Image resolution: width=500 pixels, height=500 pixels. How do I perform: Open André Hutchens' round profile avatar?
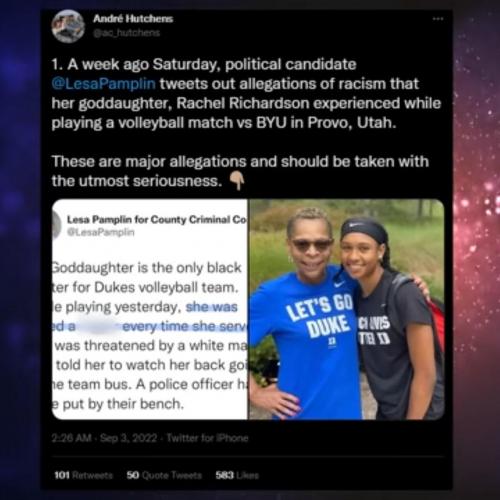coord(68,26)
